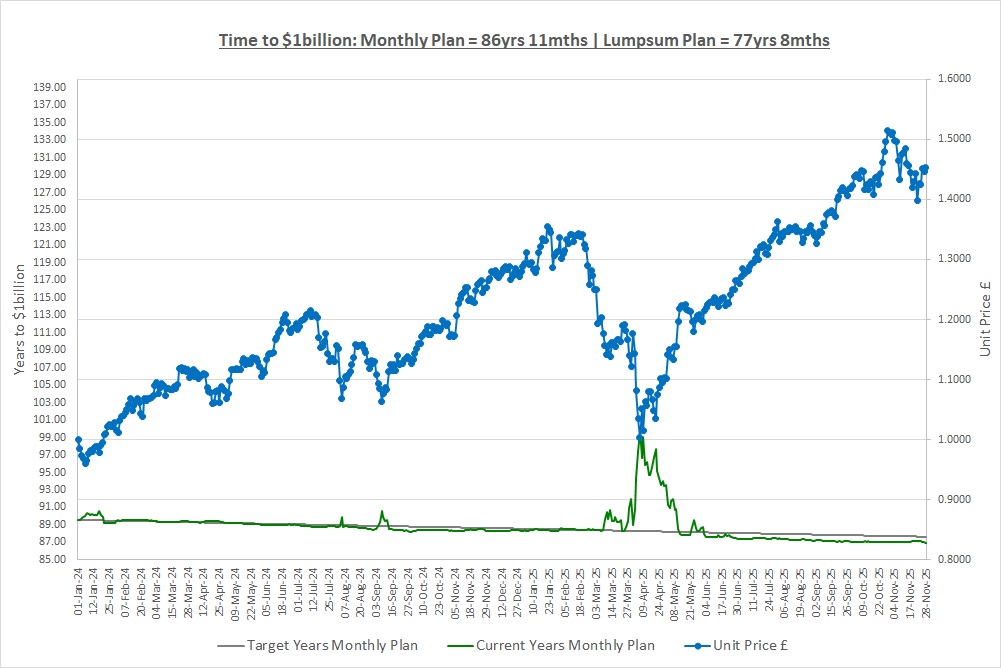Click the 139.00 label on the left axis
Viewport: 1001px width, 668px height.
click(x=50, y=87)
